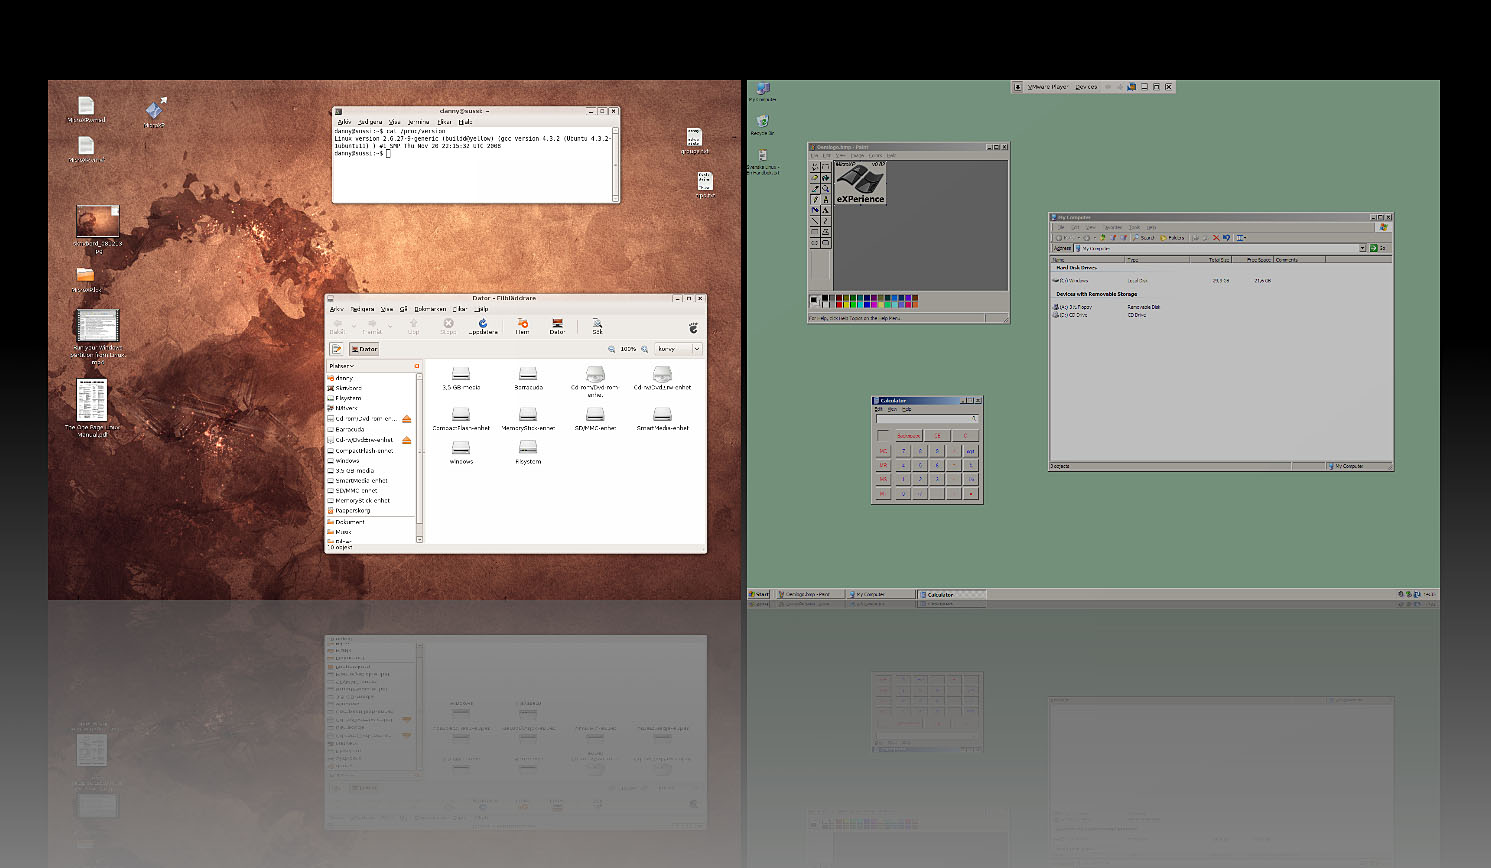Expand the My Computer address bar dropdown

1361,248
